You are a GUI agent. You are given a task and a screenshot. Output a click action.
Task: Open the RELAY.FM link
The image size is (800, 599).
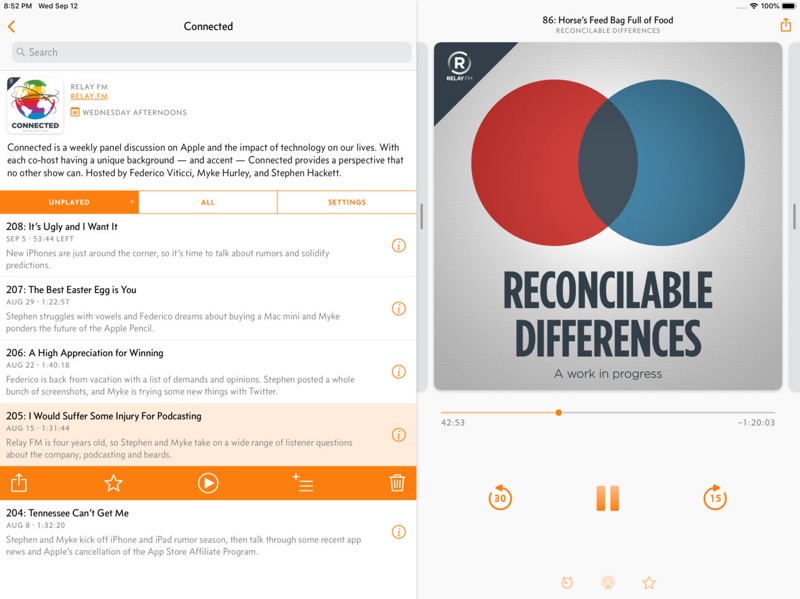click(x=89, y=96)
